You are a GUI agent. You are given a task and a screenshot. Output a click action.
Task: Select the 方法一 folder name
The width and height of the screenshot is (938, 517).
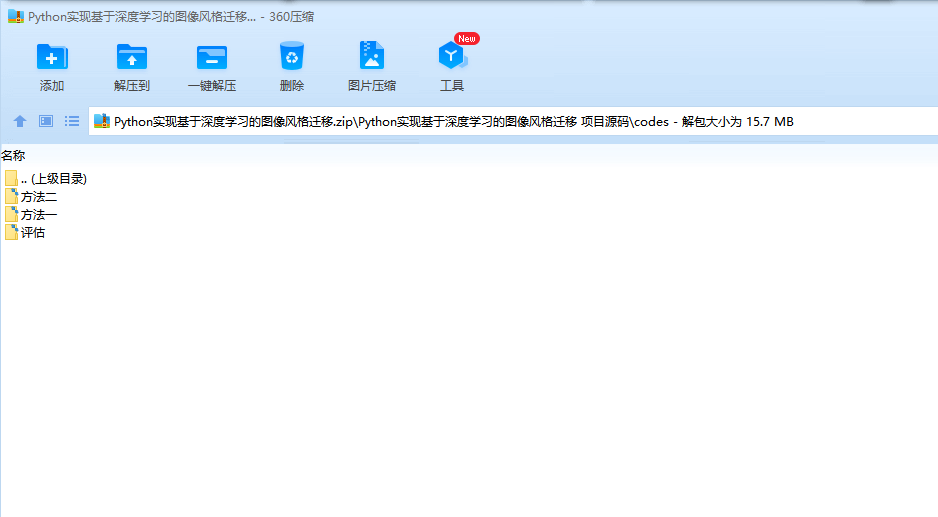coord(39,215)
